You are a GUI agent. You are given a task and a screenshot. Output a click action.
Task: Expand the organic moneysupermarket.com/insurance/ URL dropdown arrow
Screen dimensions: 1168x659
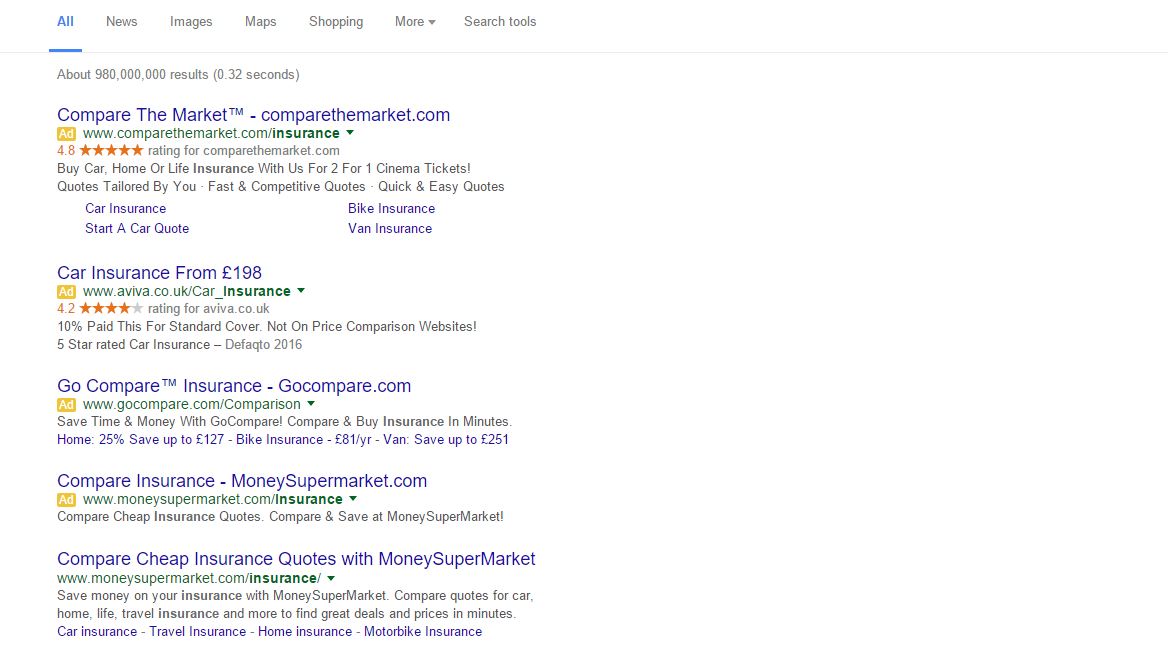tap(331, 578)
